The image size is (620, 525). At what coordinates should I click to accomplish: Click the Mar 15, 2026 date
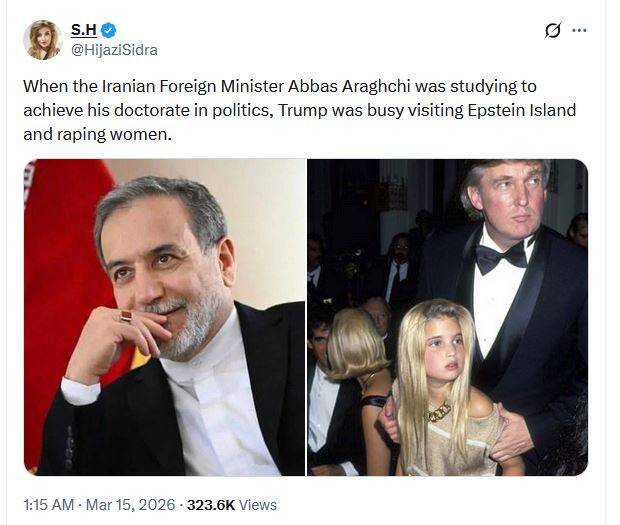[130, 505]
